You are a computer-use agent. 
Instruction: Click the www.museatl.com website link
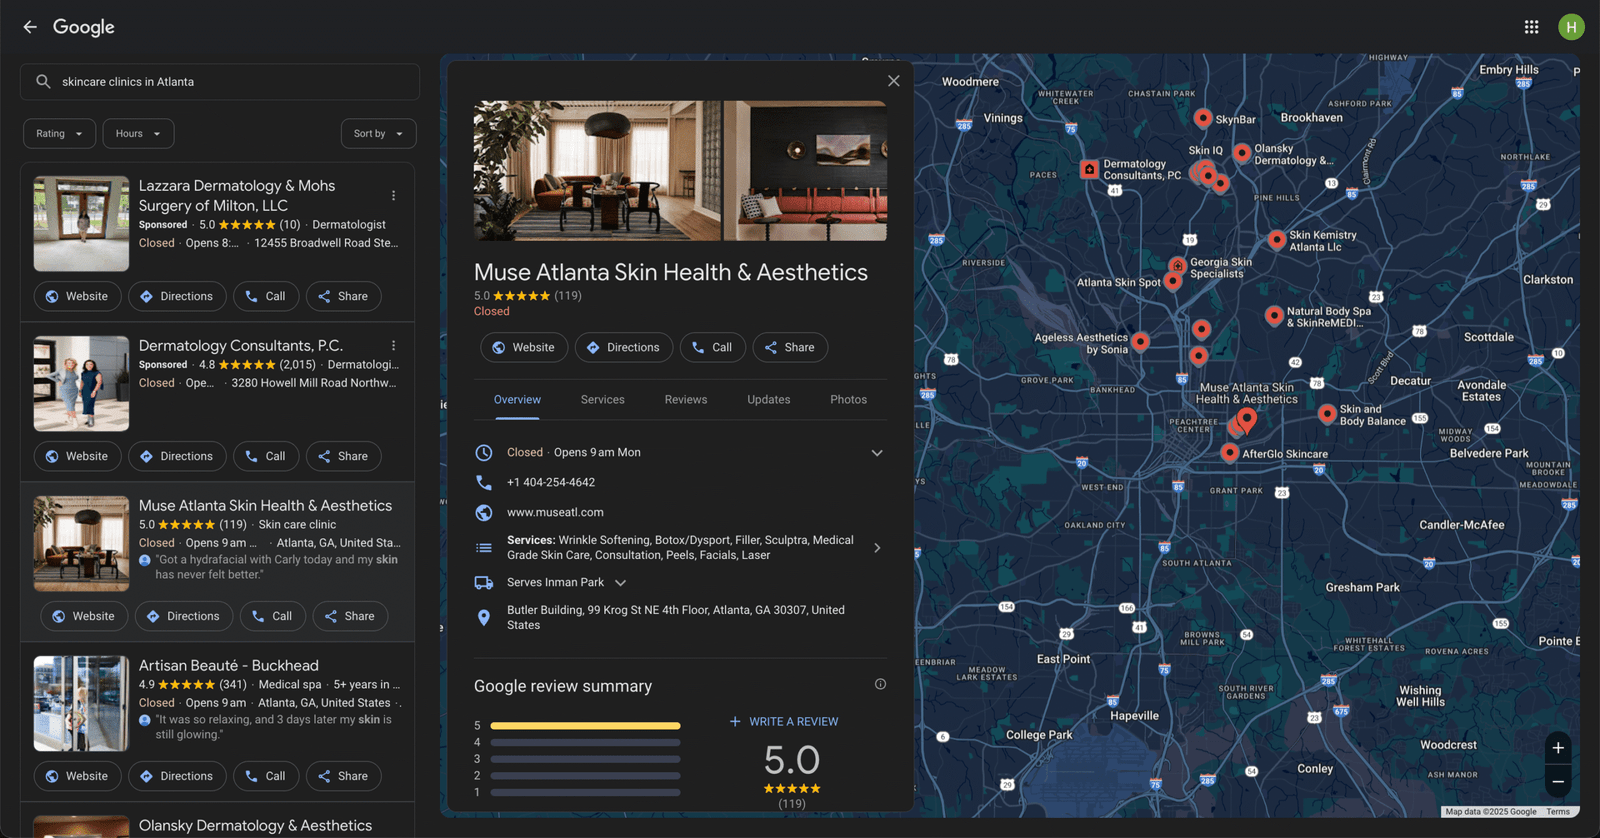555,513
